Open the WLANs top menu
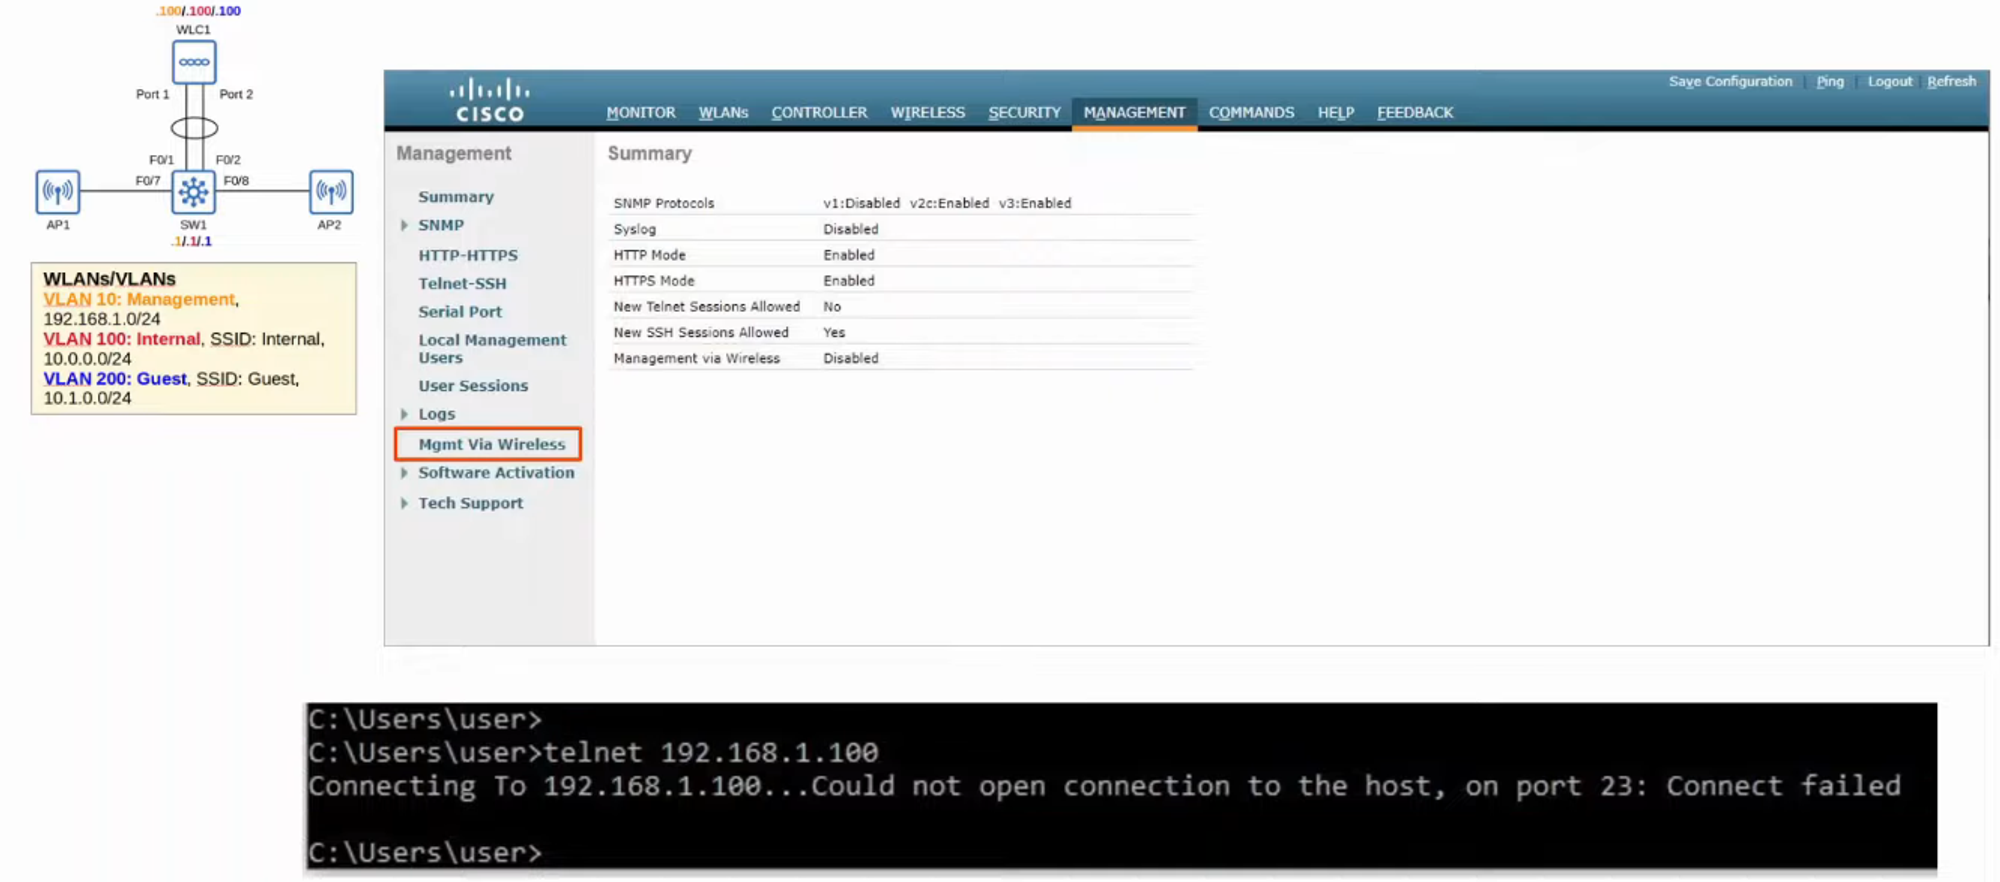The width and height of the screenshot is (2000, 882). [723, 113]
